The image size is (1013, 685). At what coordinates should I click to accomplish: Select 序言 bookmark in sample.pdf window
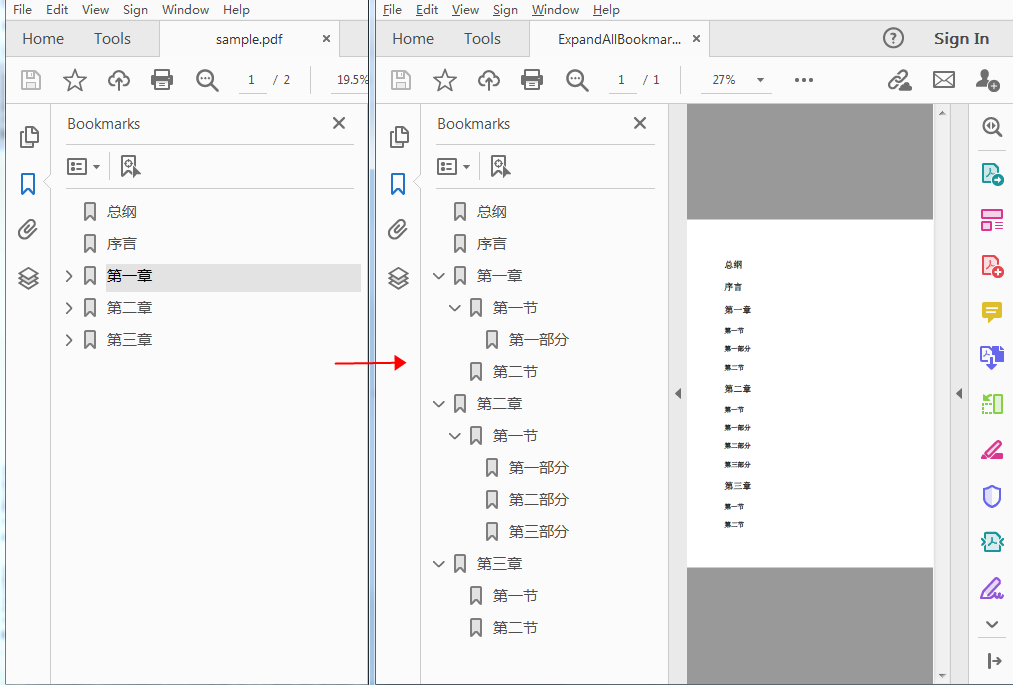click(121, 244)
